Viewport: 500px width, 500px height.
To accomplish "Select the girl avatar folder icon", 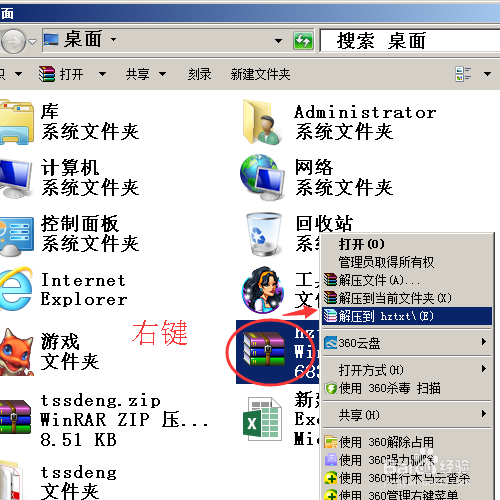I will (x=263, y=289).
